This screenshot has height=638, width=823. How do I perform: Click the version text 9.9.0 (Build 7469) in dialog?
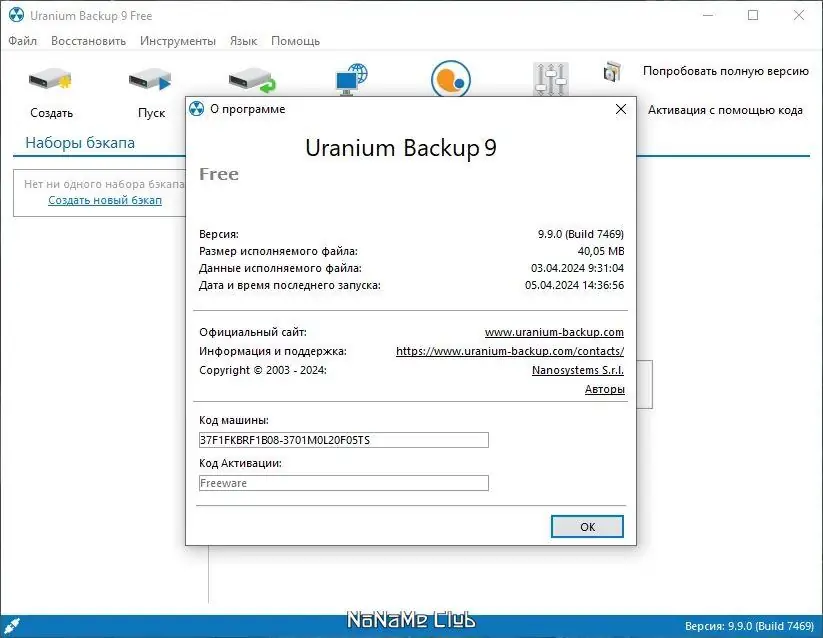click(581, 234)
